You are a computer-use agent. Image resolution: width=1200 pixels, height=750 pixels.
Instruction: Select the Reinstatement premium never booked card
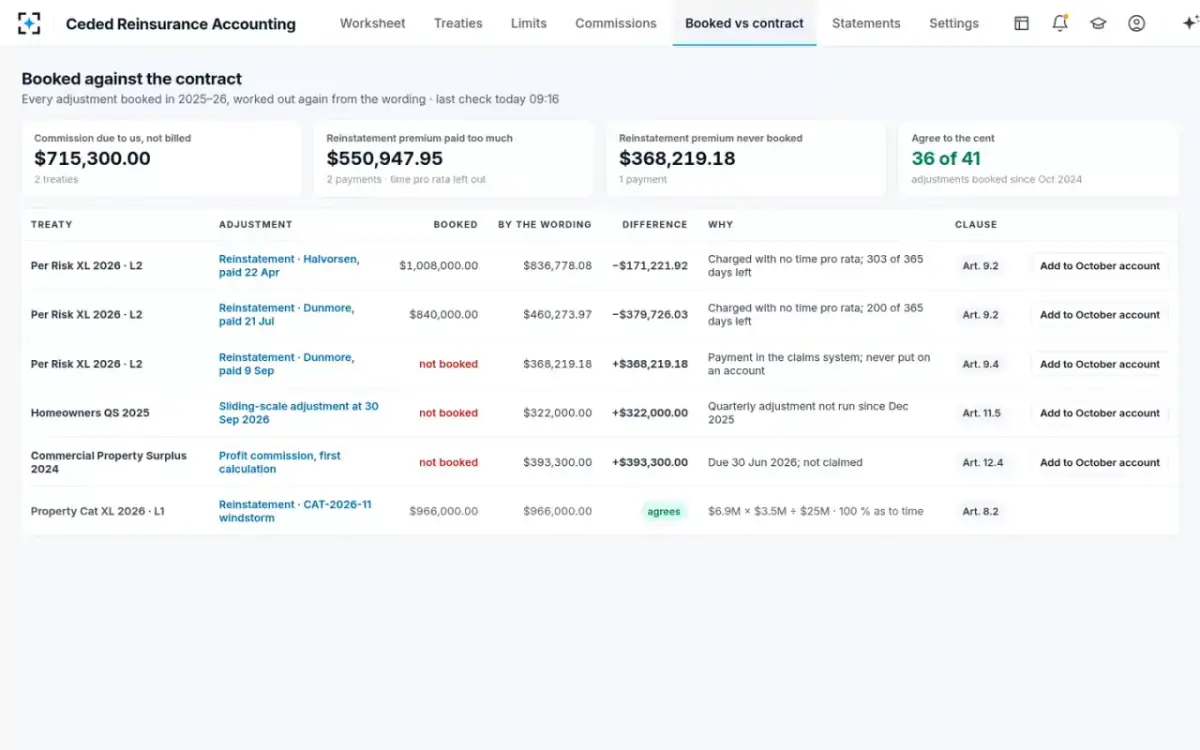[x=746, y=159]
